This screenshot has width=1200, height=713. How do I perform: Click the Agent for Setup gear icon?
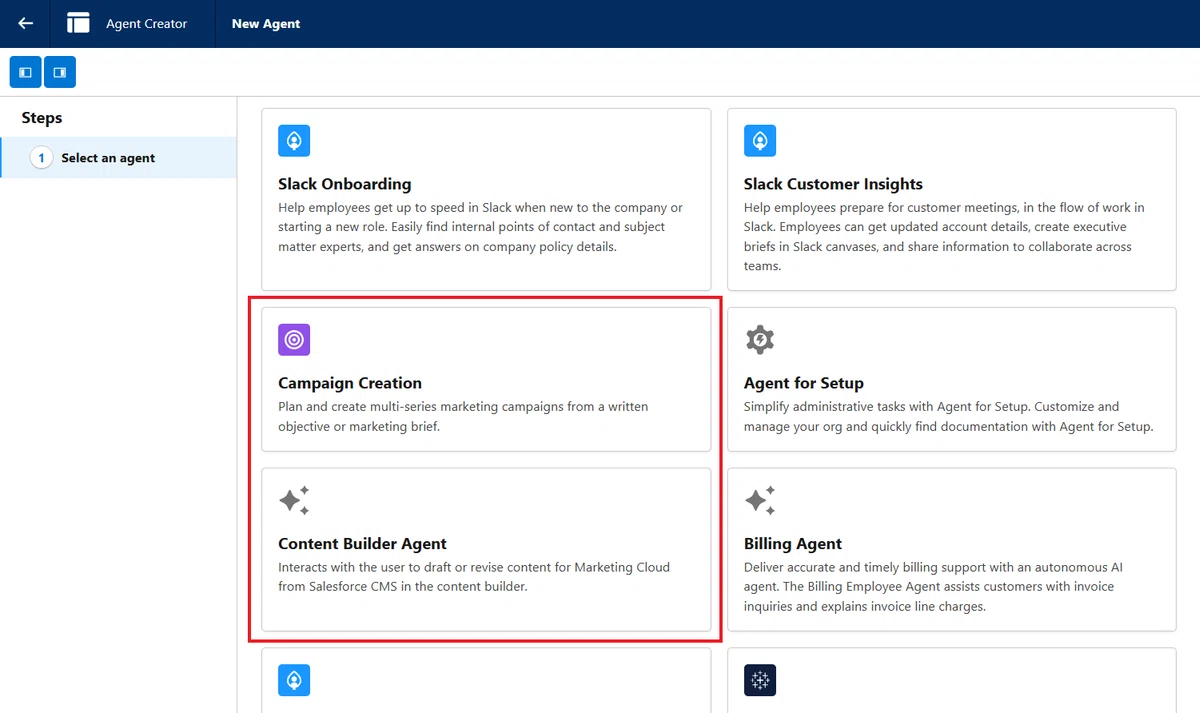pyautogui.click(x=760, y=340)
